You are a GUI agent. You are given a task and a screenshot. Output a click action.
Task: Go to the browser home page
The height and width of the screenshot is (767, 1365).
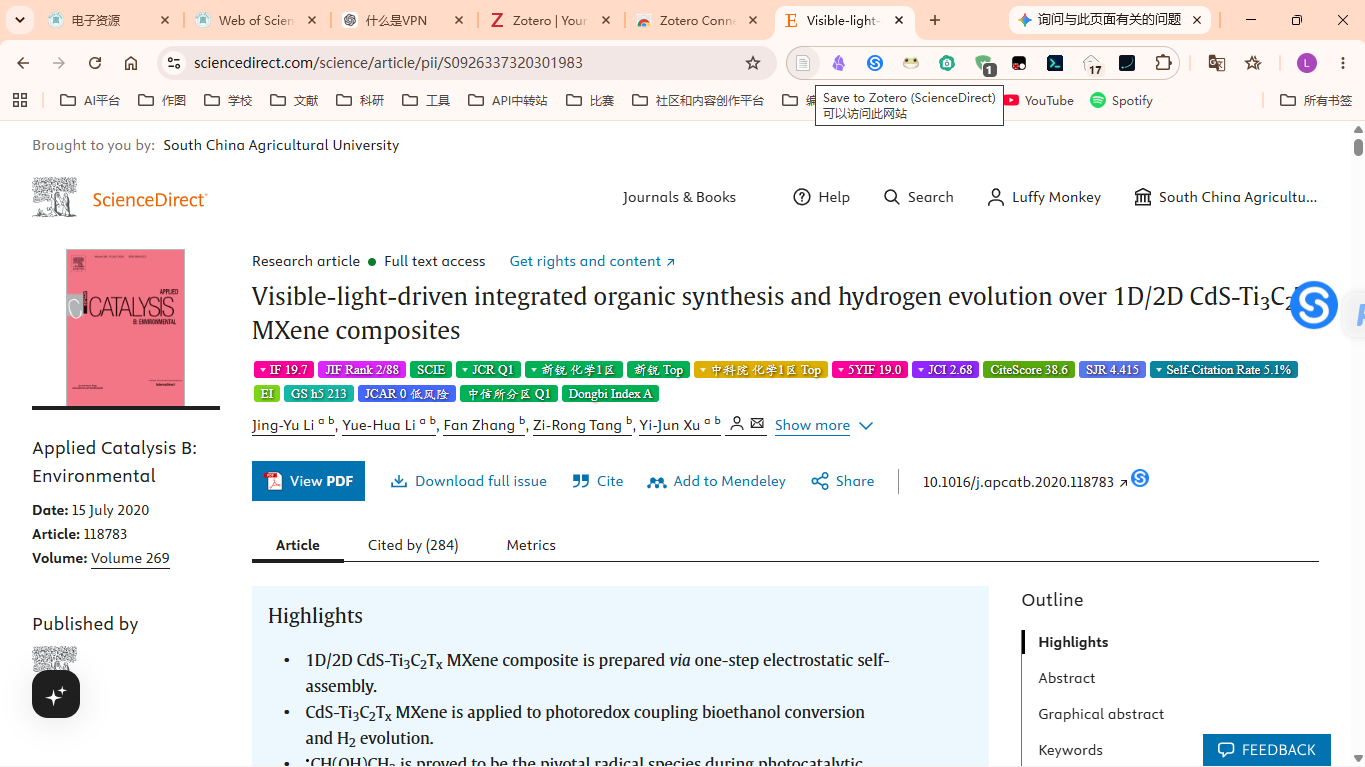coord(131,63)
